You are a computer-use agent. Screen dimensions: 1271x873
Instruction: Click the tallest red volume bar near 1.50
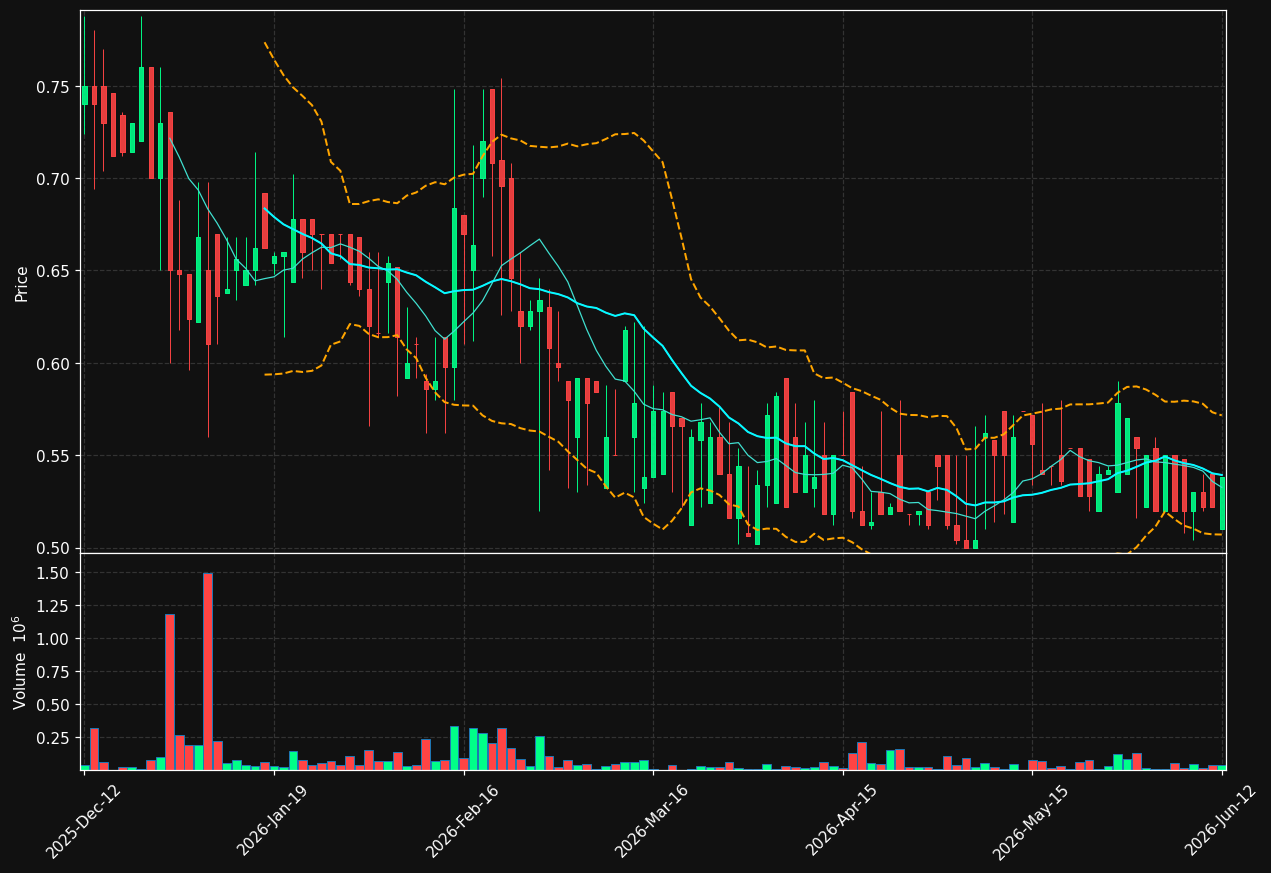(x=208, y=671)
